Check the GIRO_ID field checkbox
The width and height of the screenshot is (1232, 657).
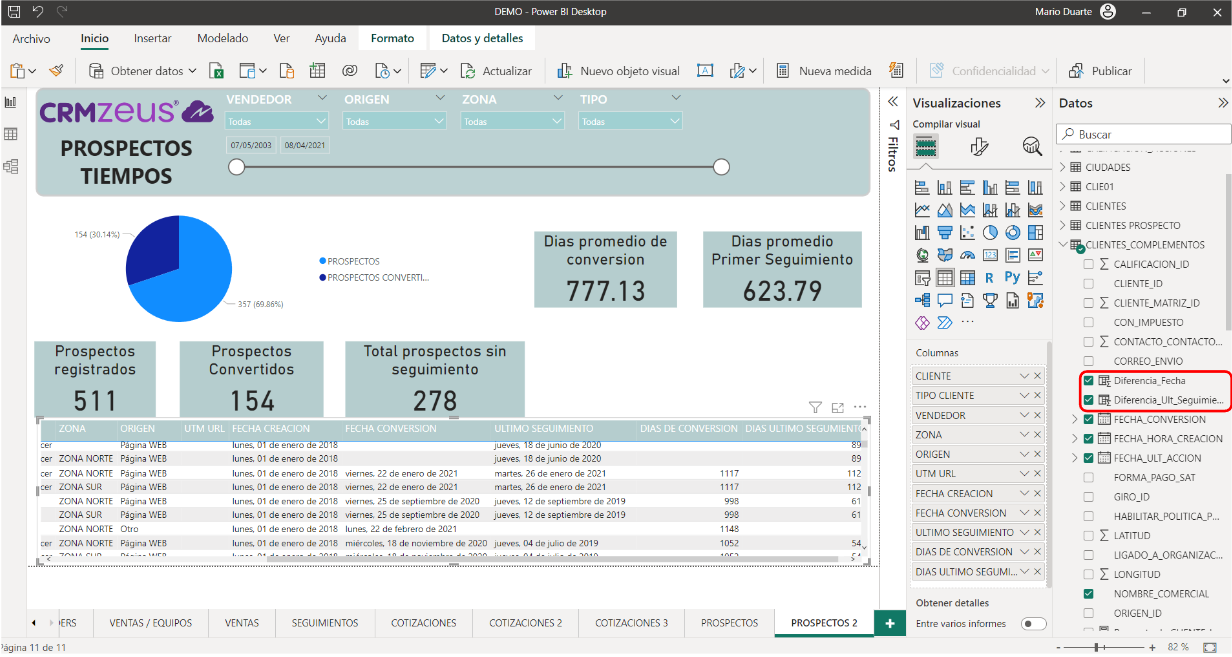pyautogui.click(x=1088, y=497)
